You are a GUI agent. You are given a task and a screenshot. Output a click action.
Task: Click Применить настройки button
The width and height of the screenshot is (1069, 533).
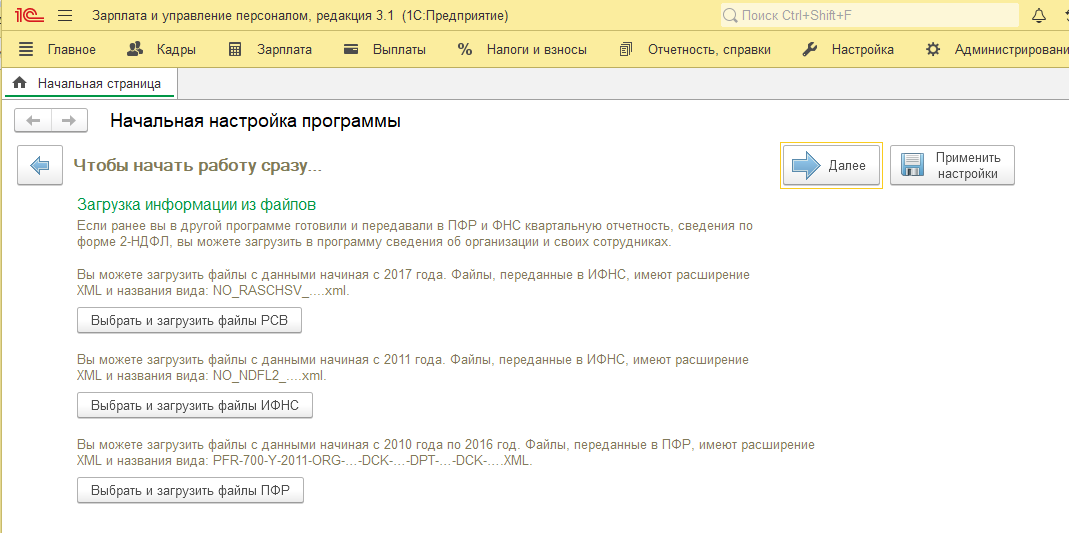[952, 165]
